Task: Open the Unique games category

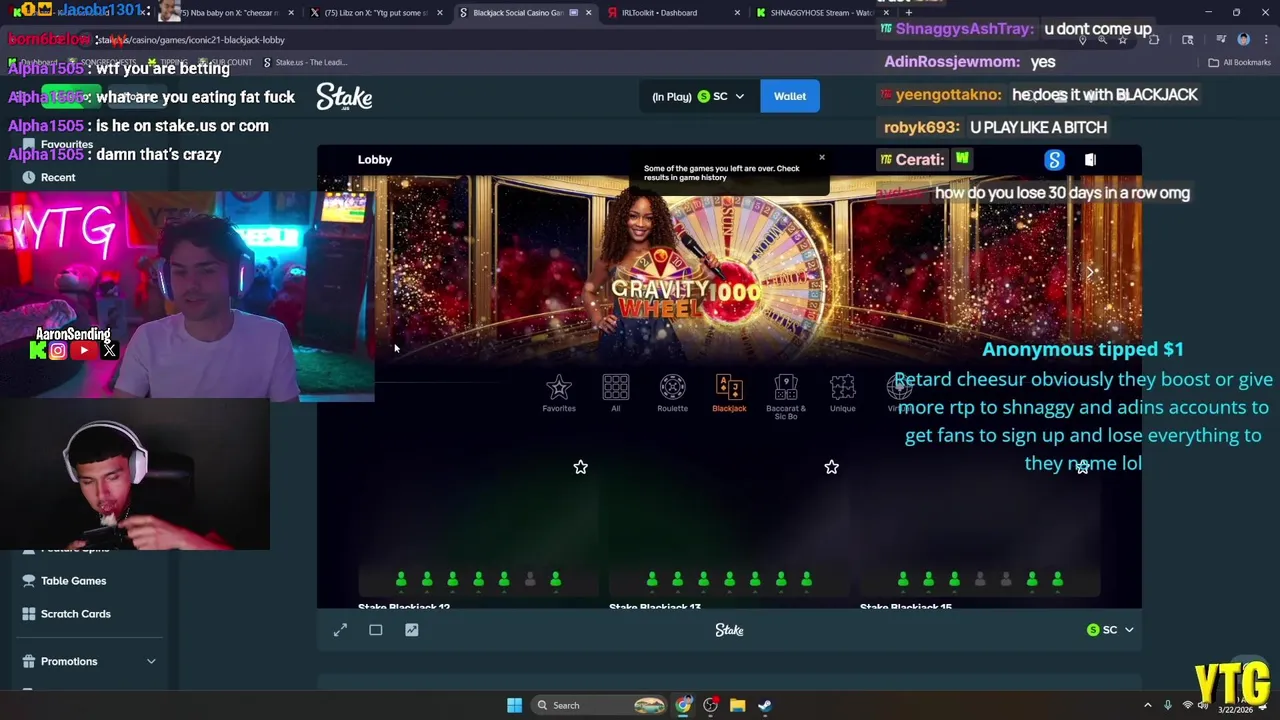Action: click(x=842, y=393)
